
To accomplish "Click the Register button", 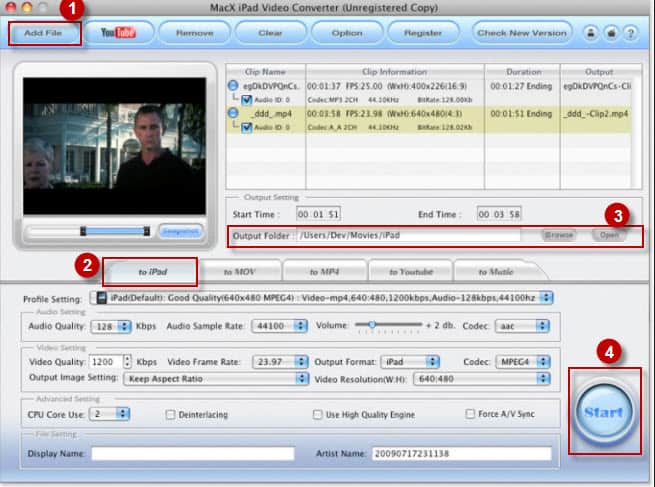I will pos(423,33).
